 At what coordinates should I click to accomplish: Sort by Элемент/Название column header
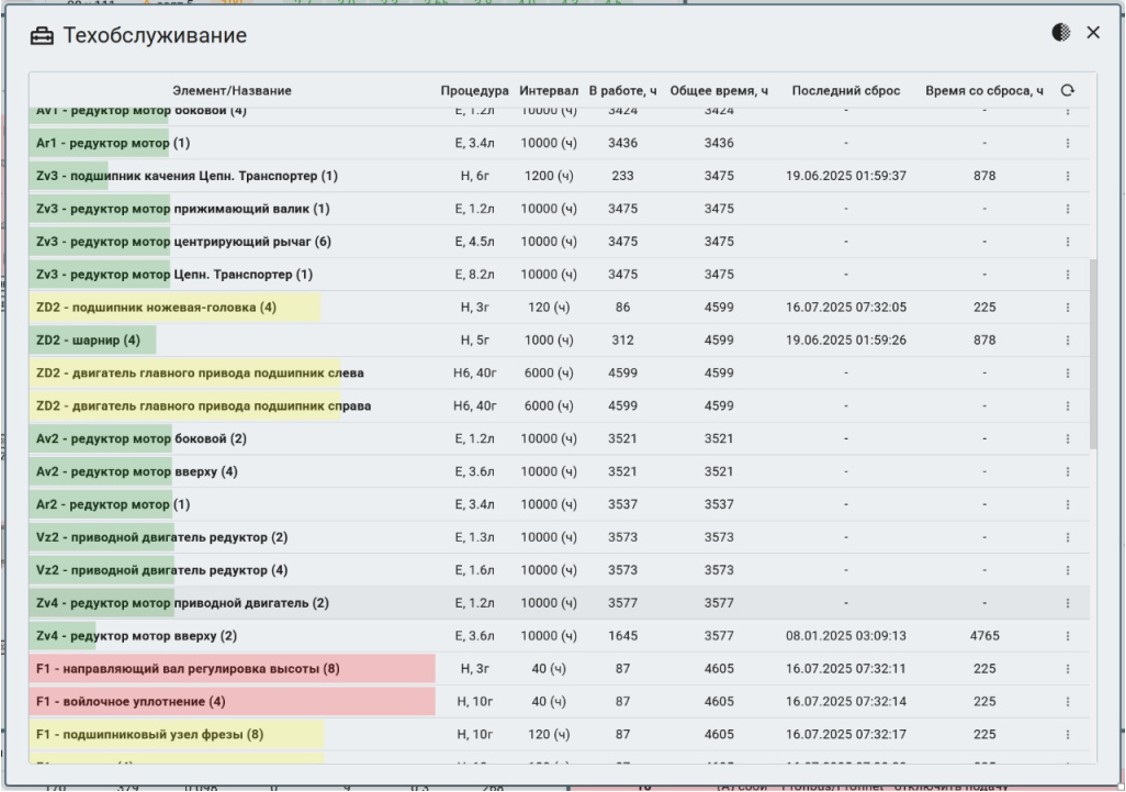[x=232, y=91]
